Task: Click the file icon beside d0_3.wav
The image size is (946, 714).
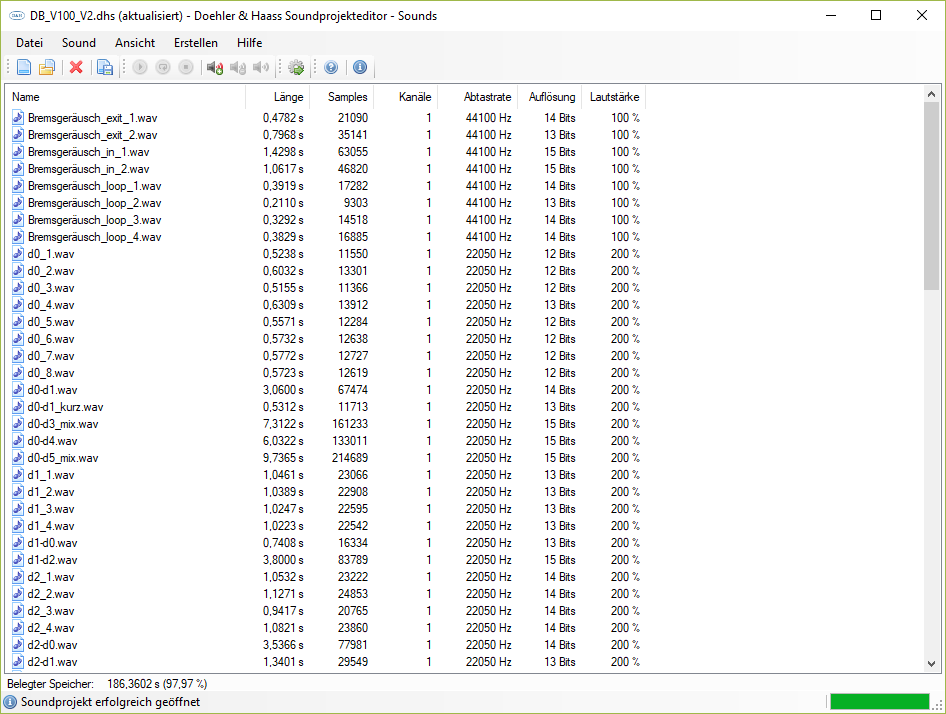Action: pyautogui.click(x=18, y=288)
